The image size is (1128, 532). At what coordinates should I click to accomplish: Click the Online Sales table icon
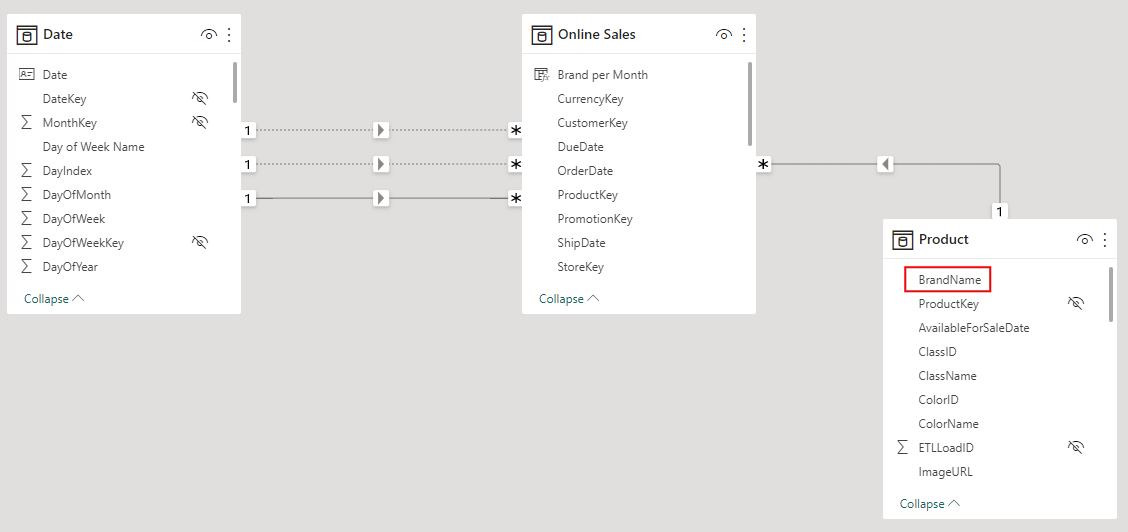click(x=542, y=35)
